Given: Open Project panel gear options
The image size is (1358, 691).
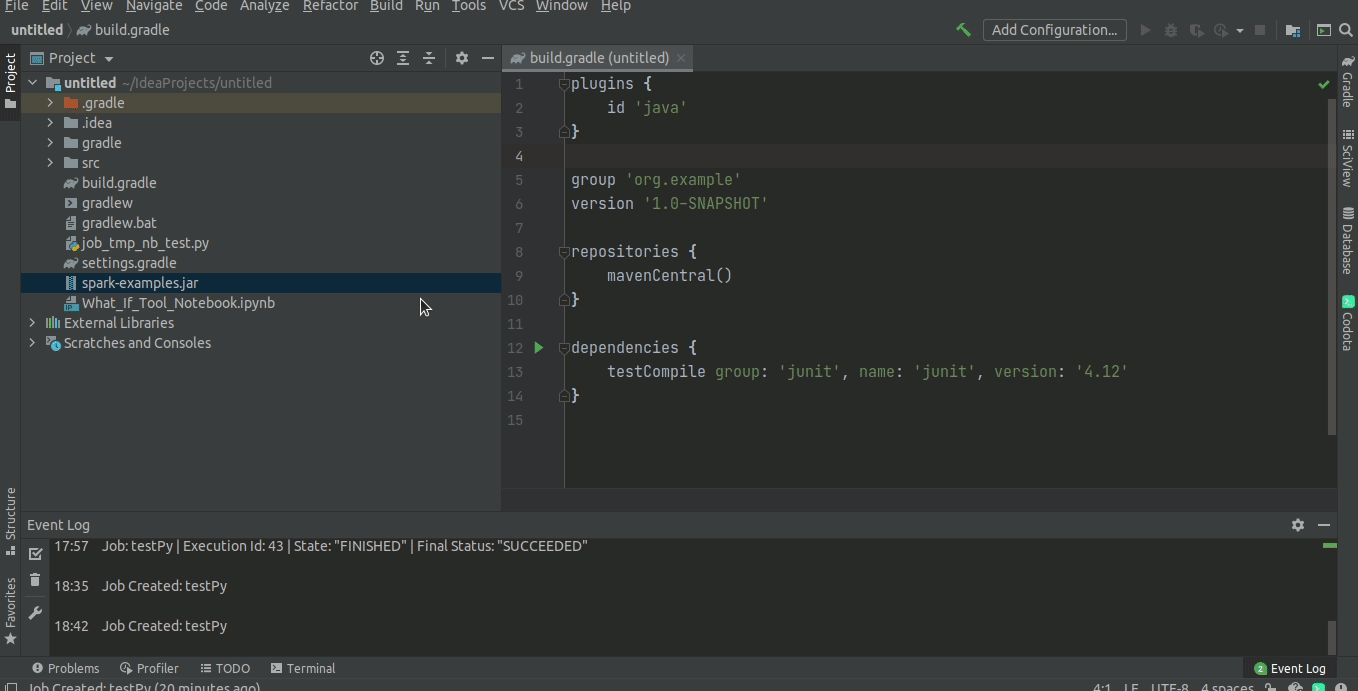Looking at the screenshot, I should tap(462, 58).
